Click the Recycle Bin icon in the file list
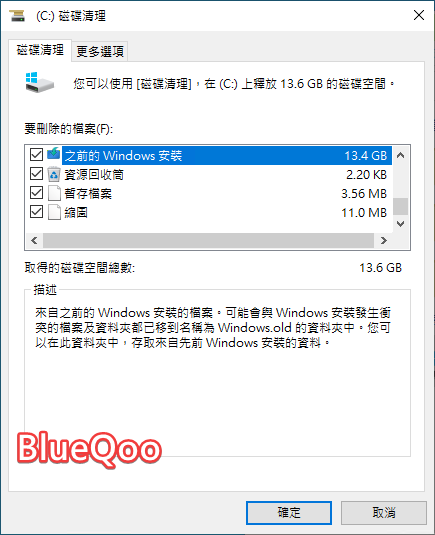435x535 pixels. (54, 174)
